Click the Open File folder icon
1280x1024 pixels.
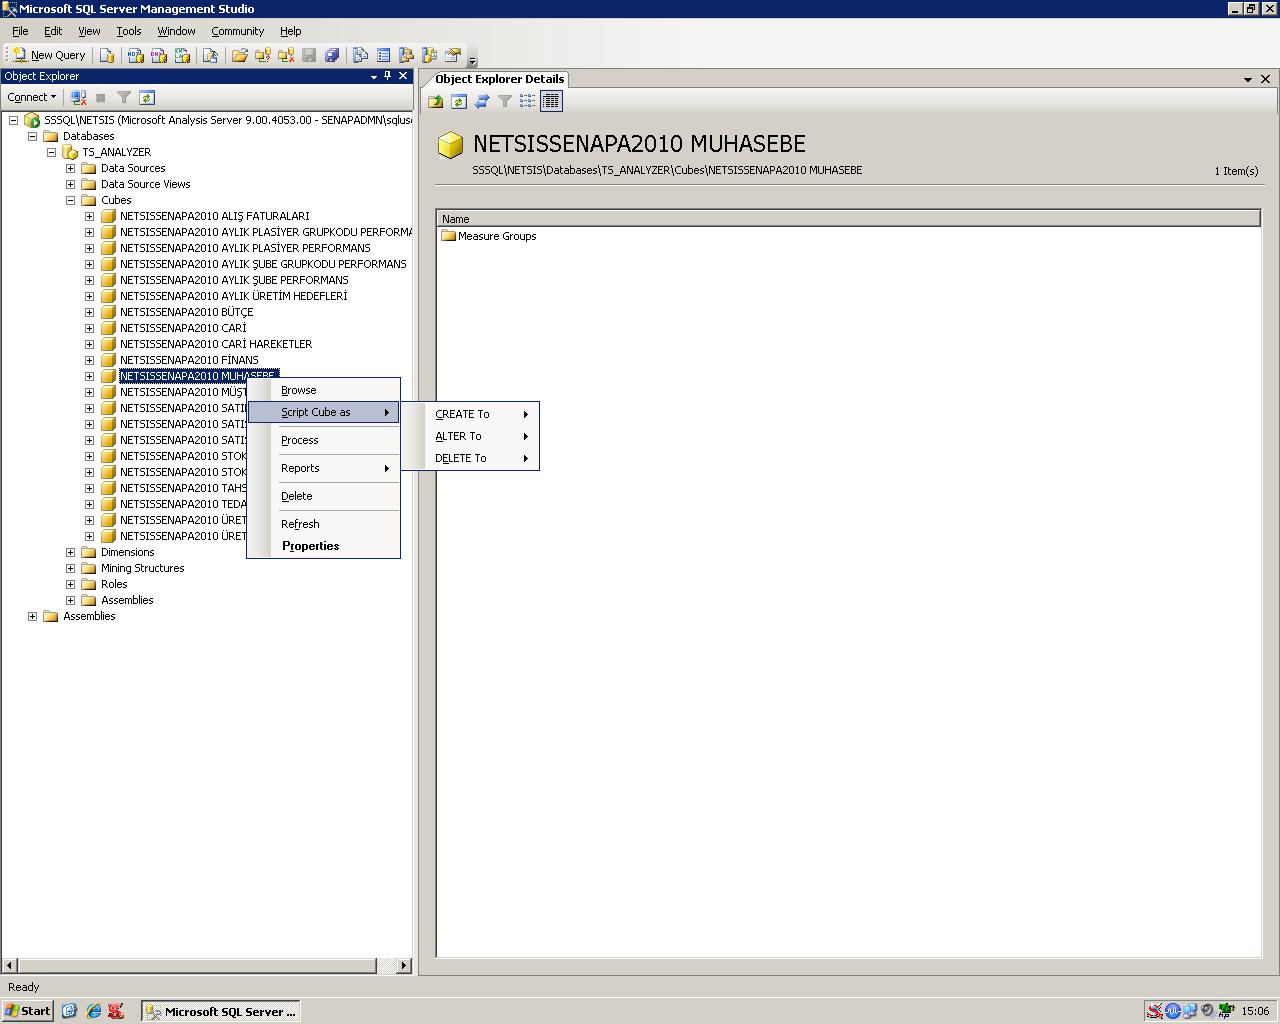click(x=240, y=55)
